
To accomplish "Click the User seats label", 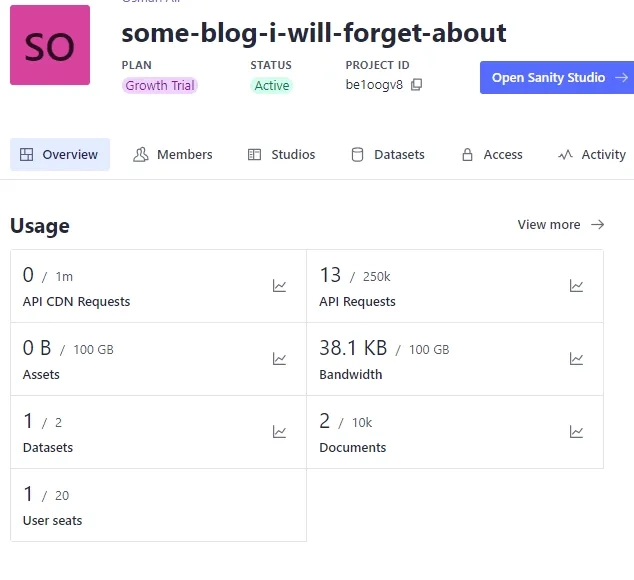I will coord(53,521).
